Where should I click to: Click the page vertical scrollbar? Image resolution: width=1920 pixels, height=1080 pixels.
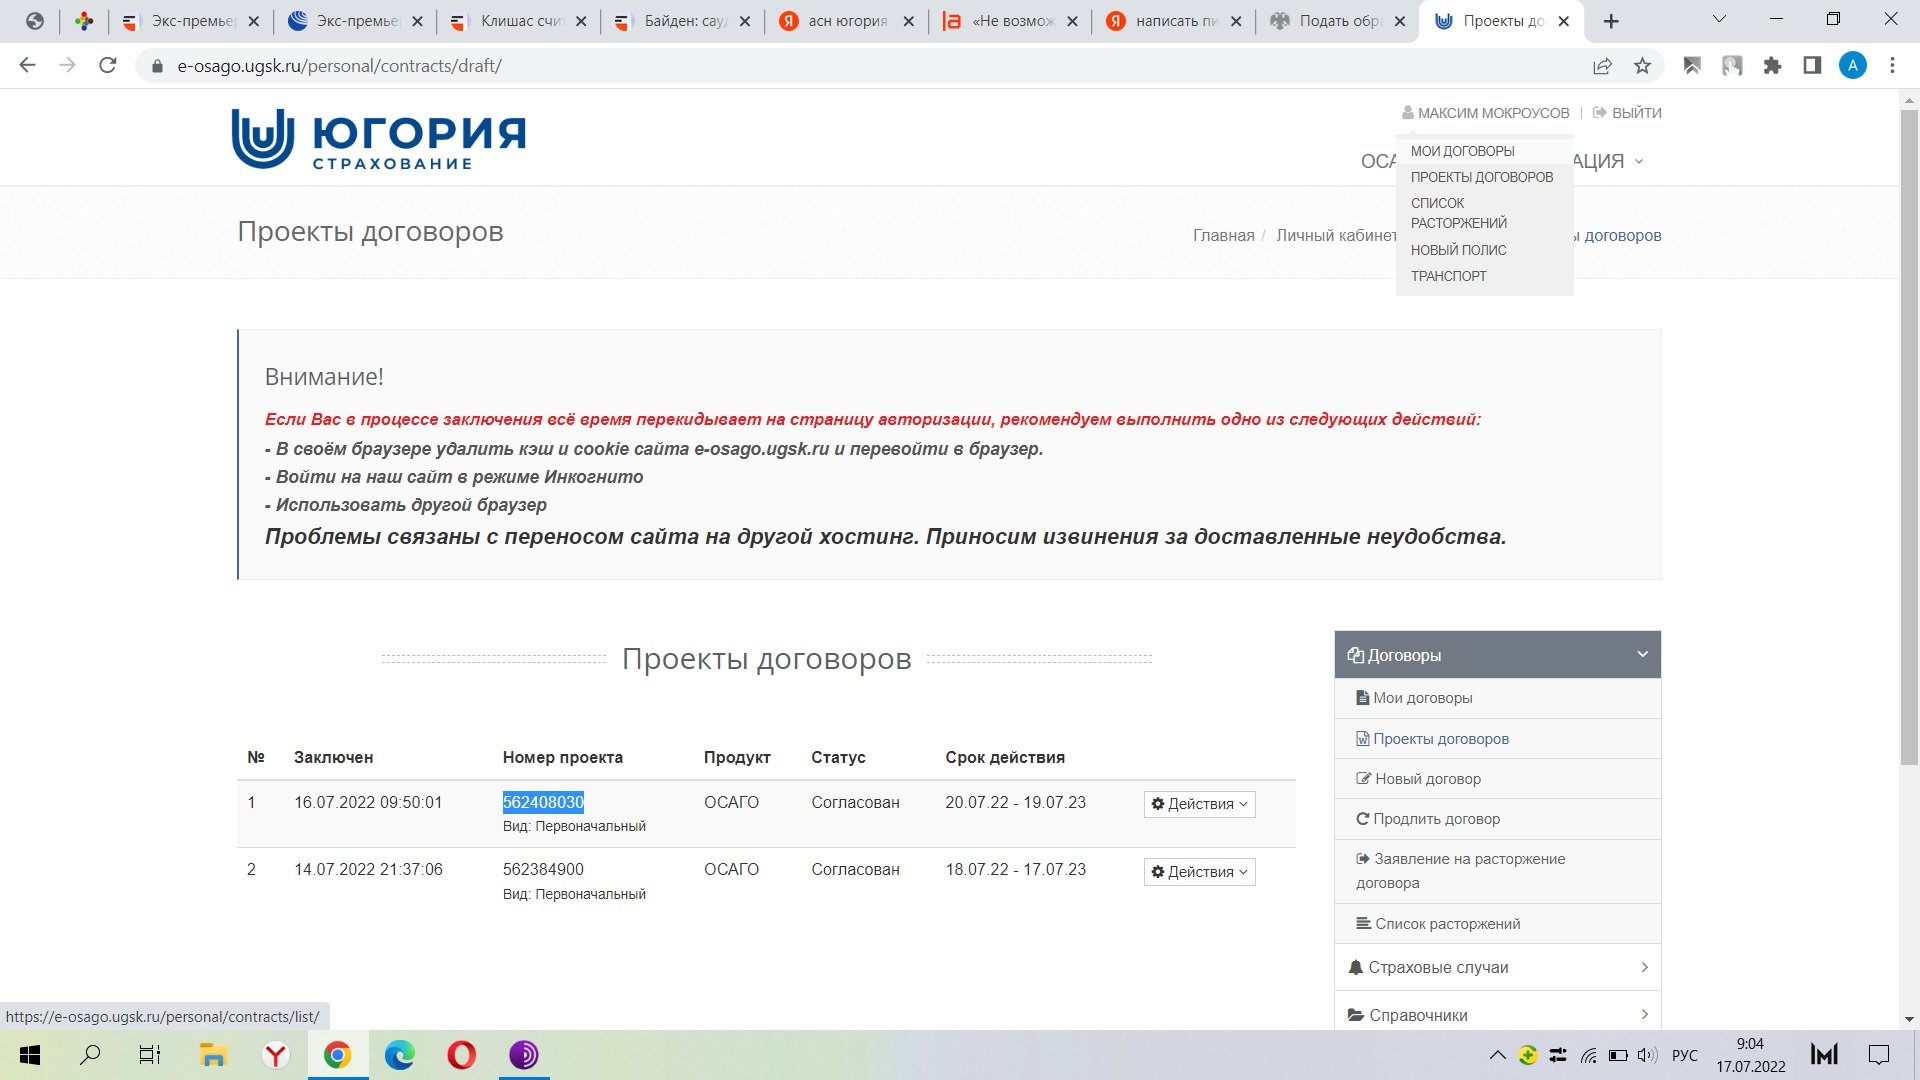tap(1909, 440)
